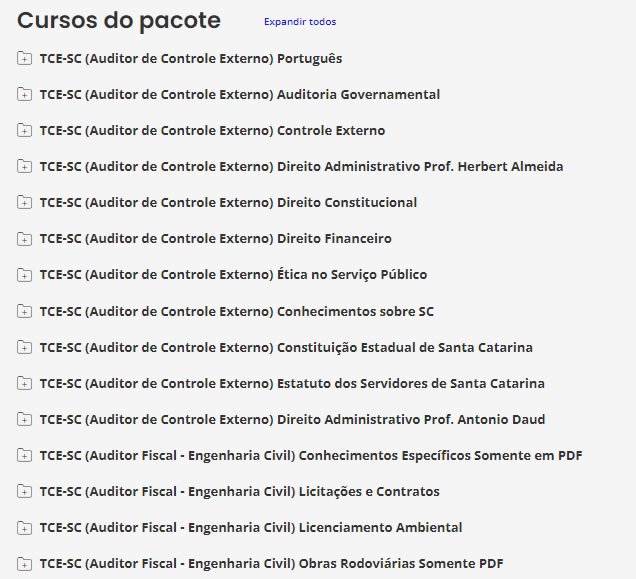The width and height of the screenshot is (636, 579).
Task: Select Licitações e Contratos course title
Action: 239,491
